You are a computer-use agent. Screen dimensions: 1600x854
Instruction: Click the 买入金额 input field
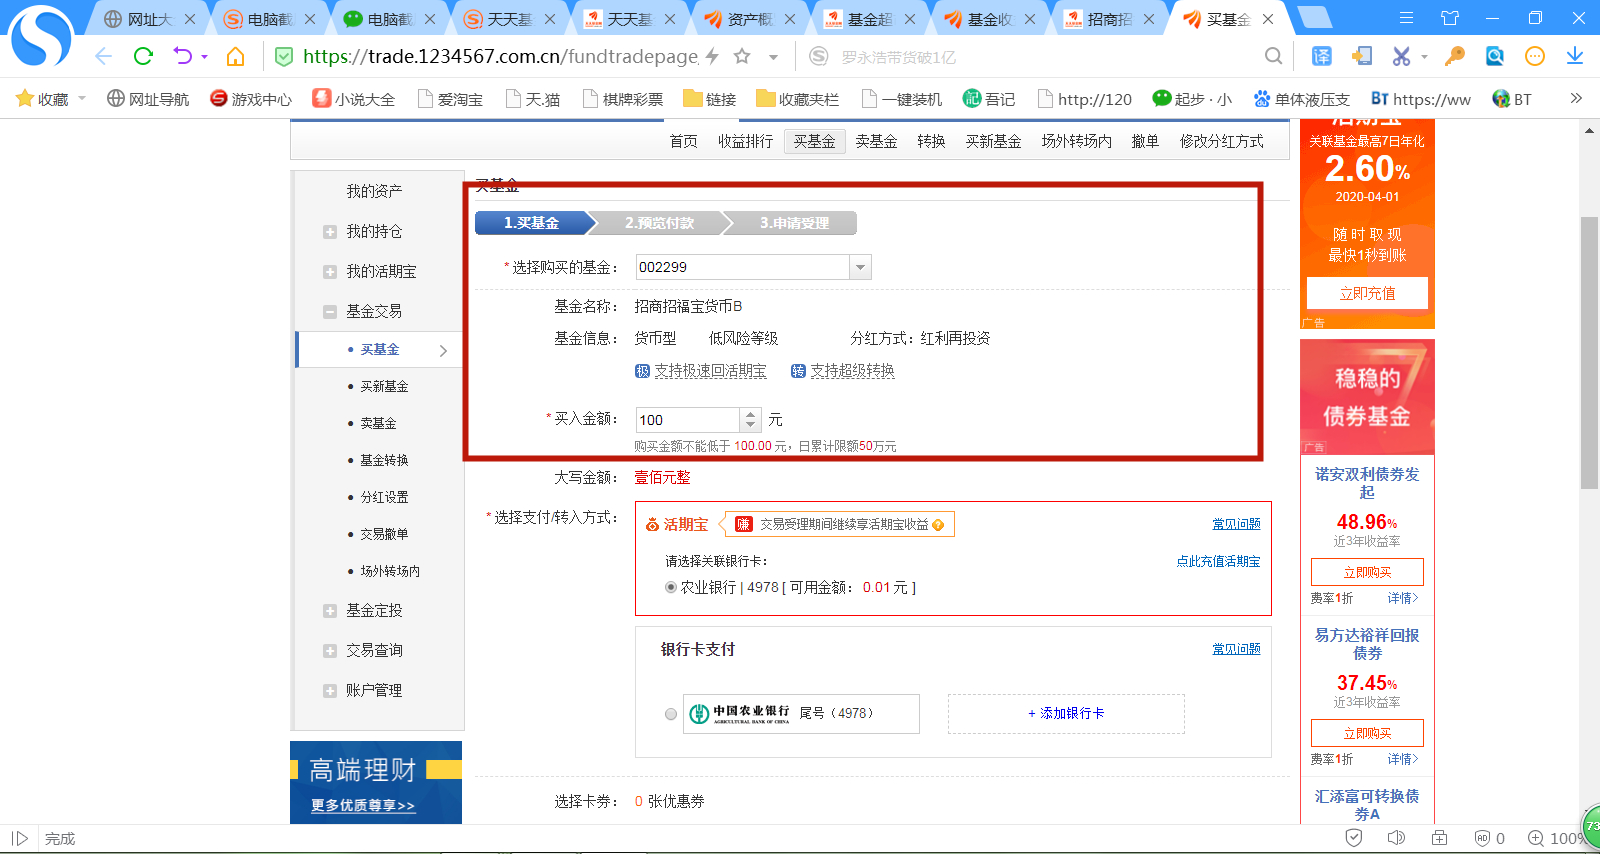(688, 420)
